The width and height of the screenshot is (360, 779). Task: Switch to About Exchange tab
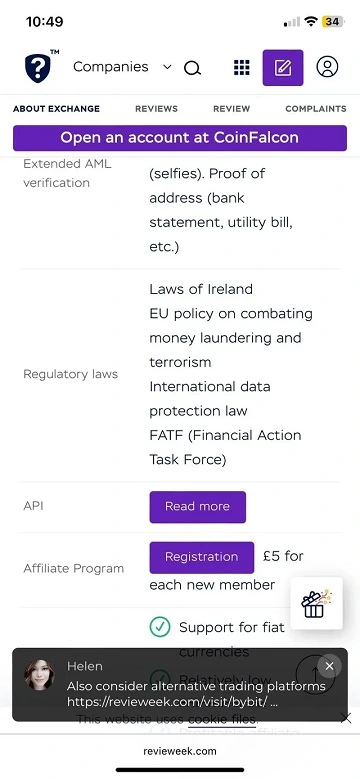pos(56,109)
